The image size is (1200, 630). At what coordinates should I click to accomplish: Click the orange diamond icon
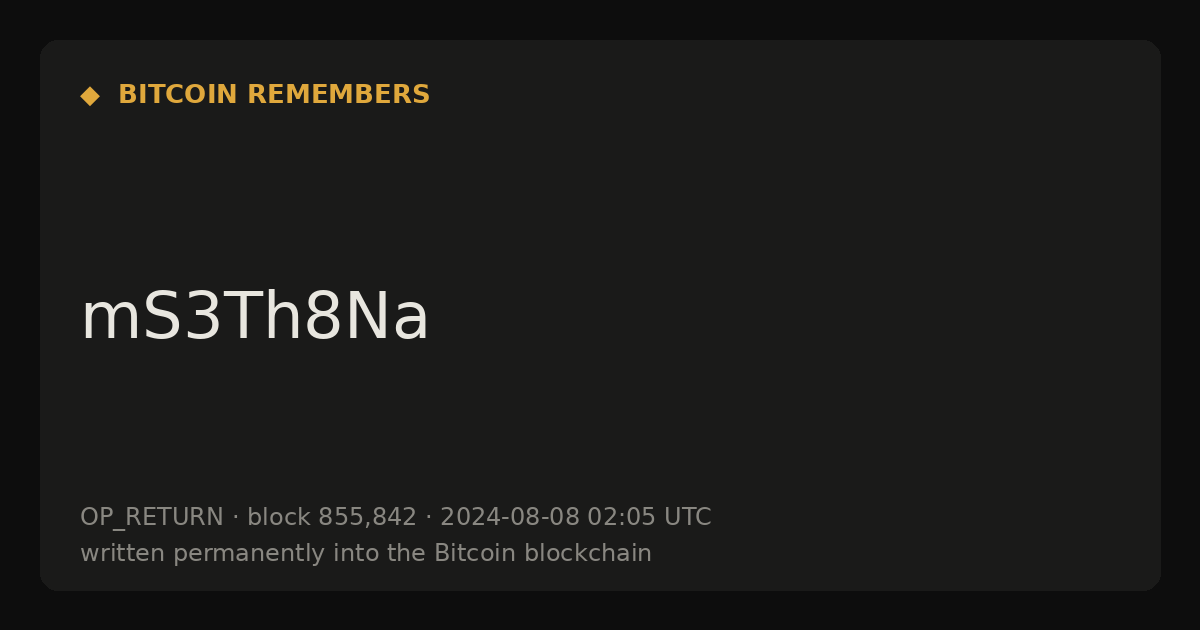90,95
